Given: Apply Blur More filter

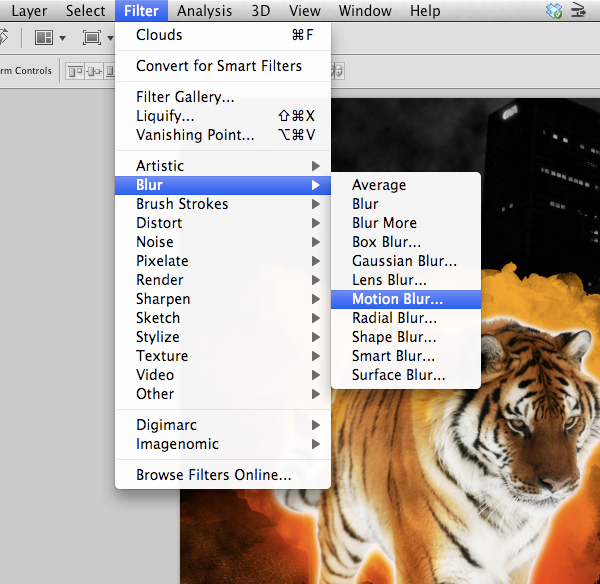Looking at the screenshot, I should (406, 223).
